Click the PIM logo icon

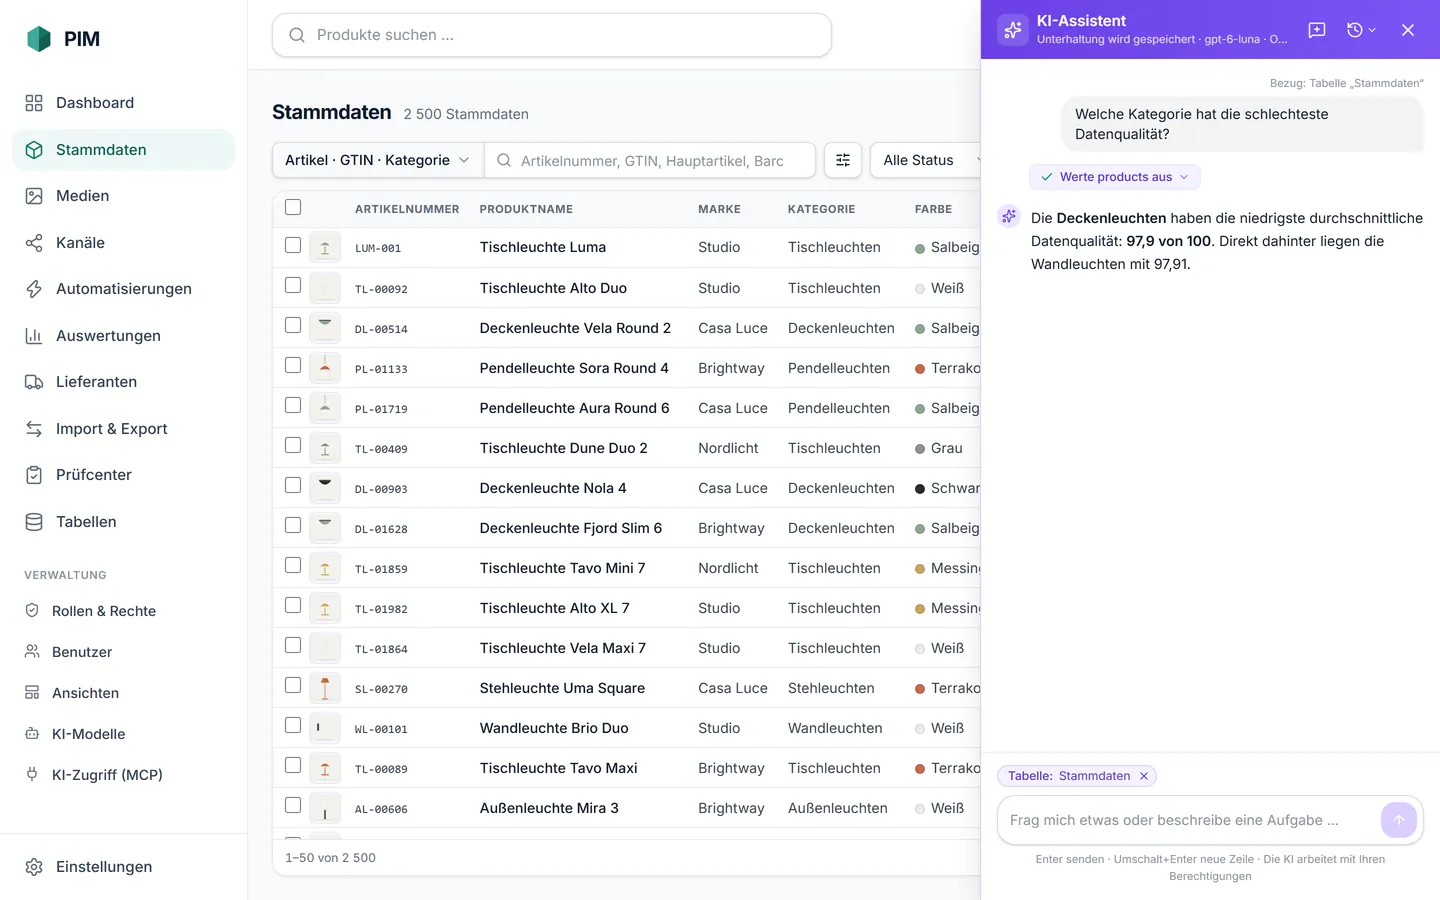pos(38,39)
